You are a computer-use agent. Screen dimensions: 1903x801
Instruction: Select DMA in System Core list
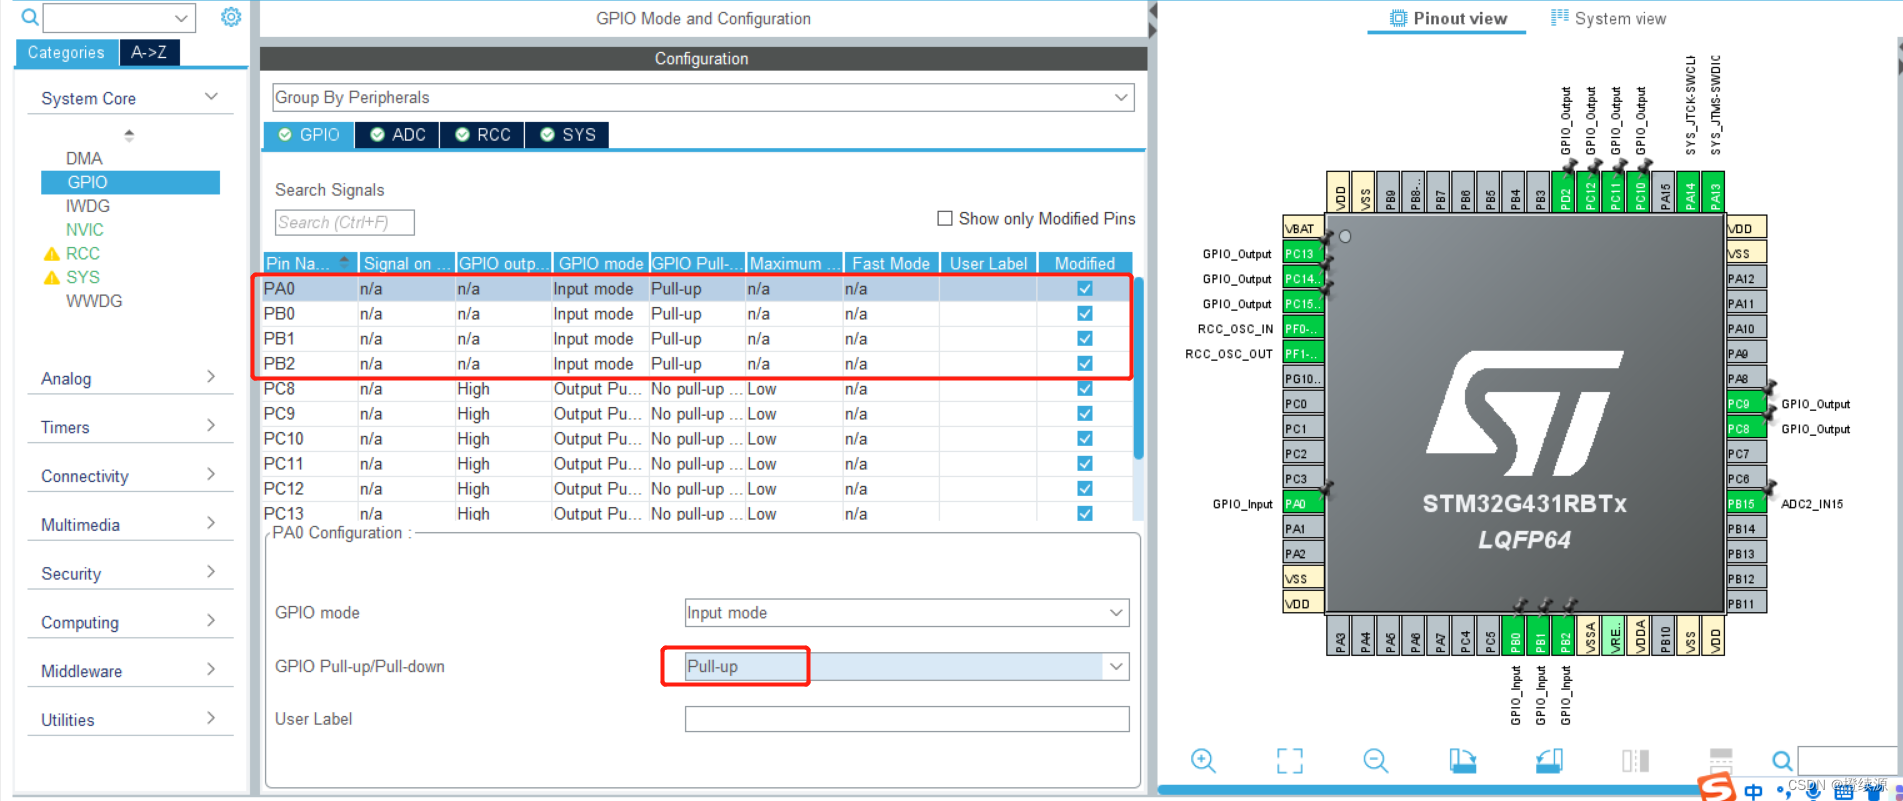point(84,159)
